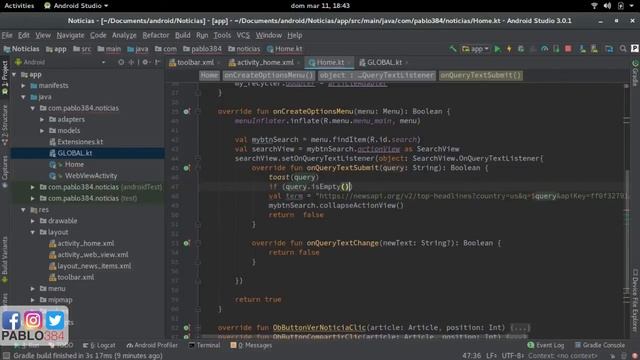This screenshot has width=640, height=360.
Task: Toggle the 1: Project side tool window
Action: click(x=5, y=78)
